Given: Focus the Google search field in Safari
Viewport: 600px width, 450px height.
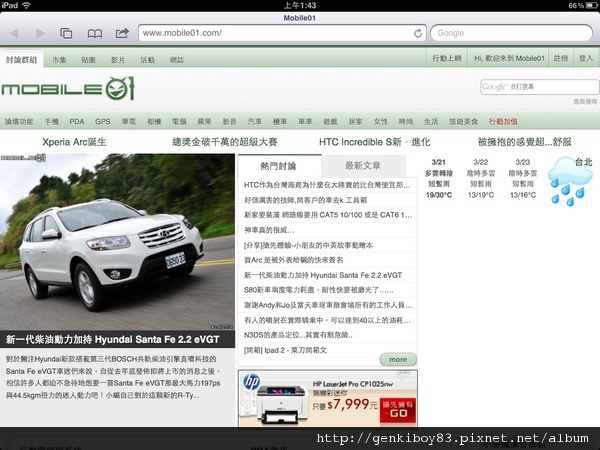Looking at the screenshot, I should (512, 33).
